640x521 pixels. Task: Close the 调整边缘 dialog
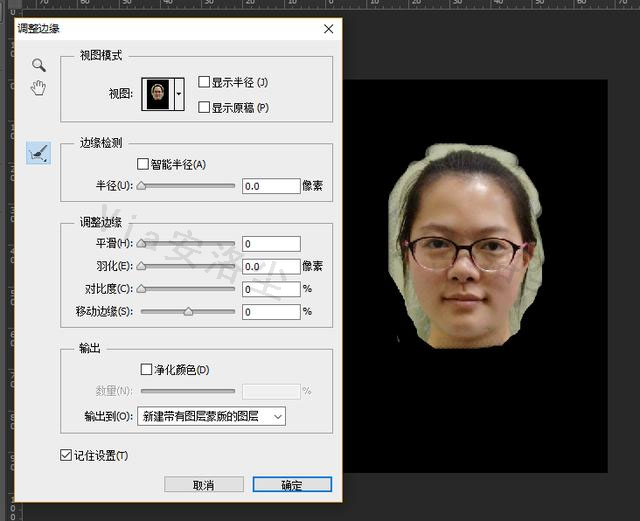(x=329, y=29)
